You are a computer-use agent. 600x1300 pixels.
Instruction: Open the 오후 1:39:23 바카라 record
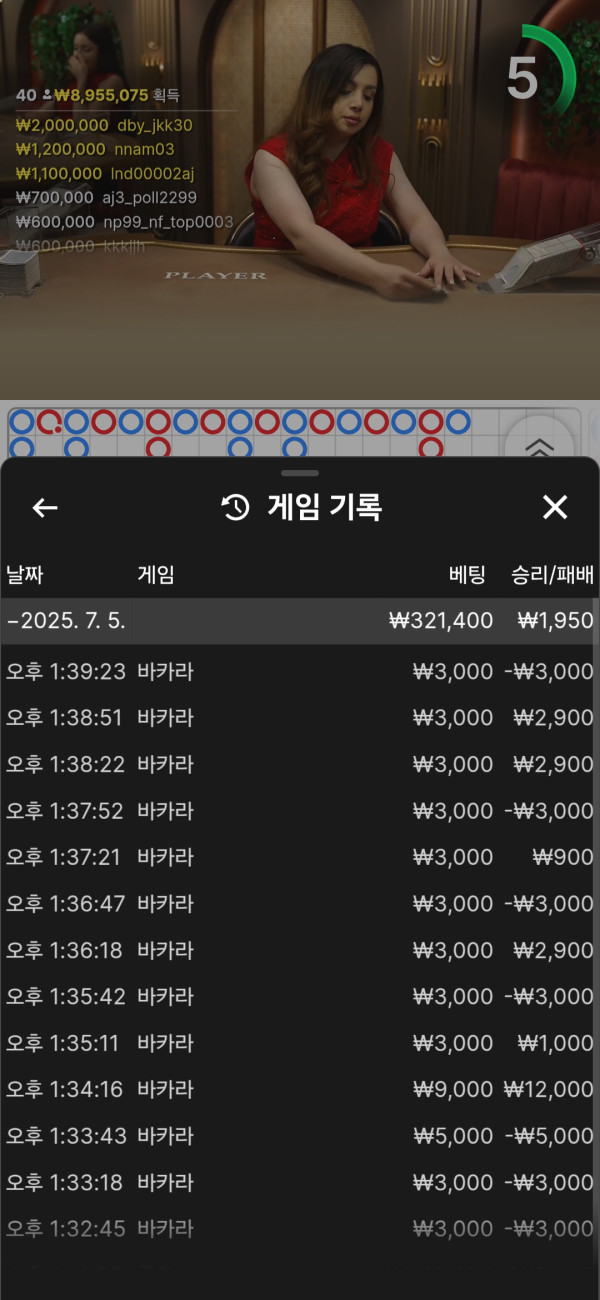coord(298,672)
